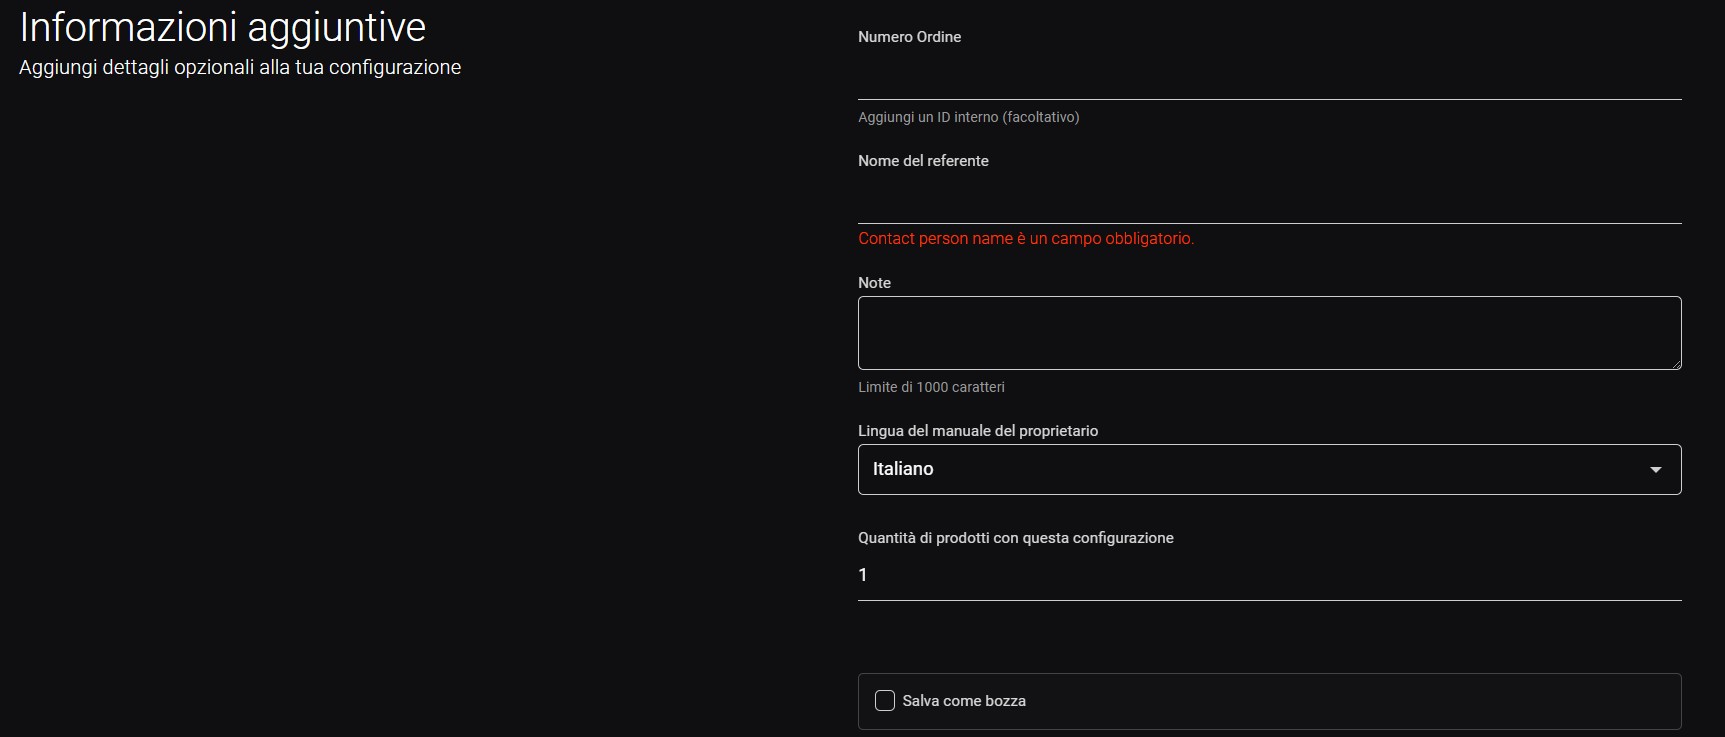The height and width of the screenshot is (737, 1725).
Task: Focus the Nome del referente field
Action: click(1269, 200)
